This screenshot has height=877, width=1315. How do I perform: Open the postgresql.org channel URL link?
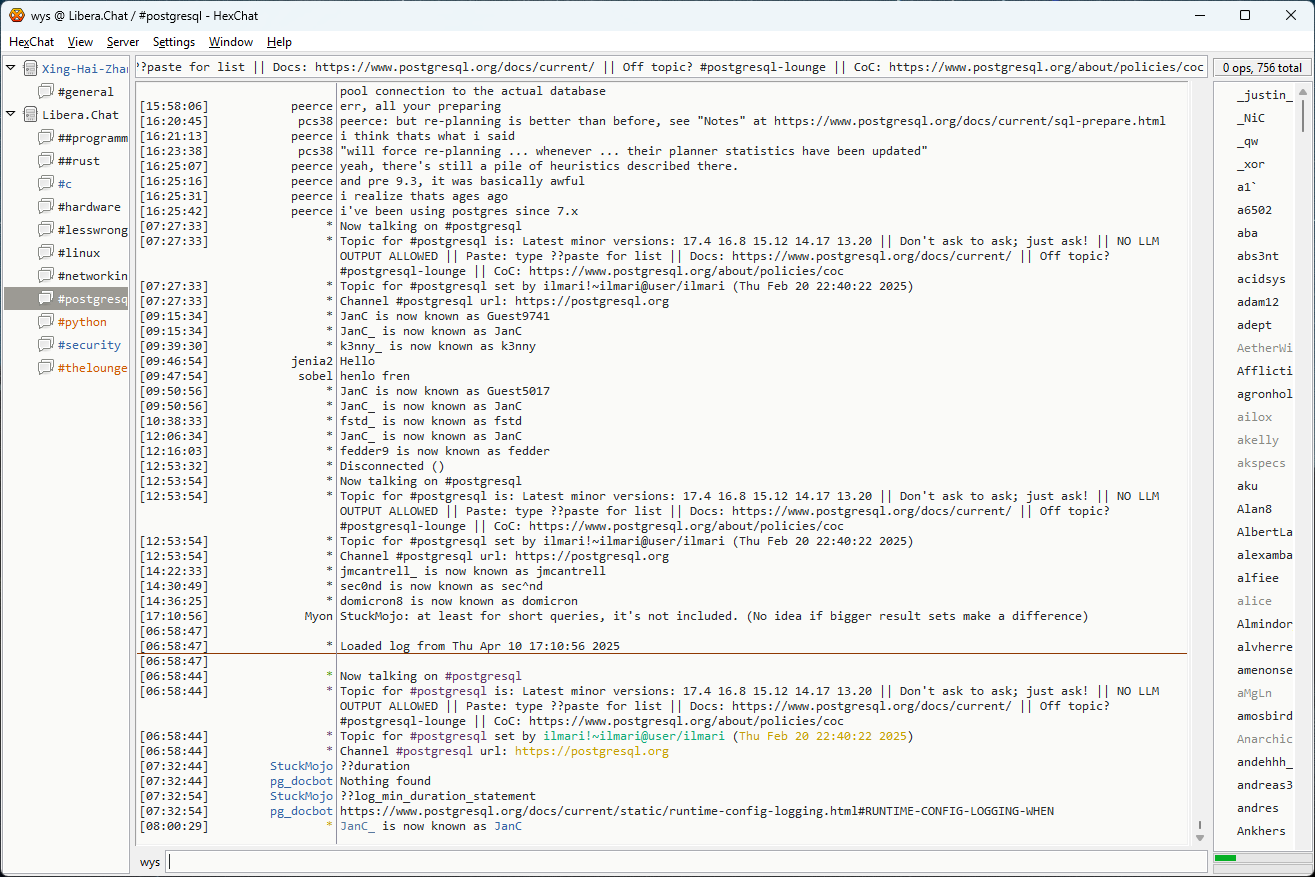click(591, 751)
